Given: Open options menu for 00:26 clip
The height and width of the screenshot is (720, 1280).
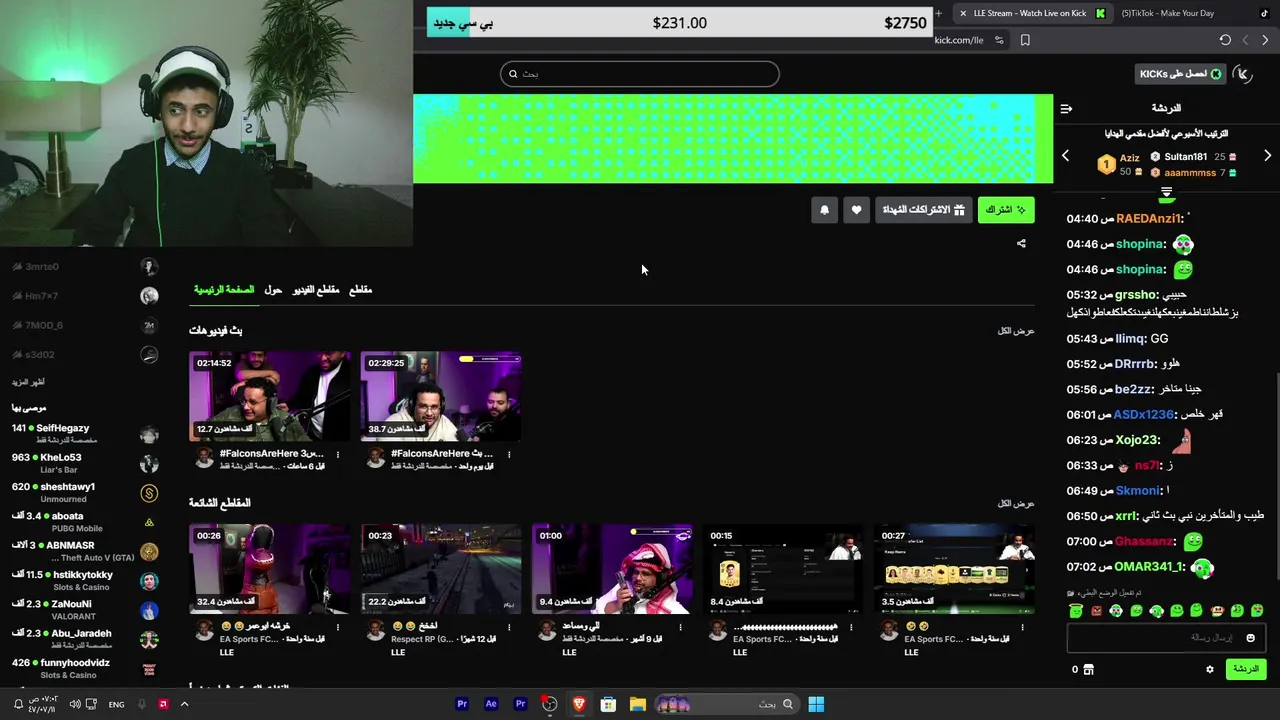Looking at the screenshot, I should coord(337,627).
